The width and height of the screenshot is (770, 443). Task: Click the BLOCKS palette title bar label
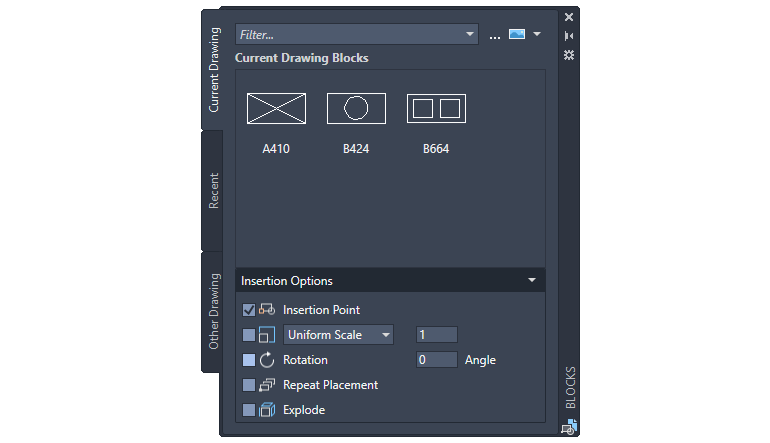pyautogui.click(x=570, y=388)
